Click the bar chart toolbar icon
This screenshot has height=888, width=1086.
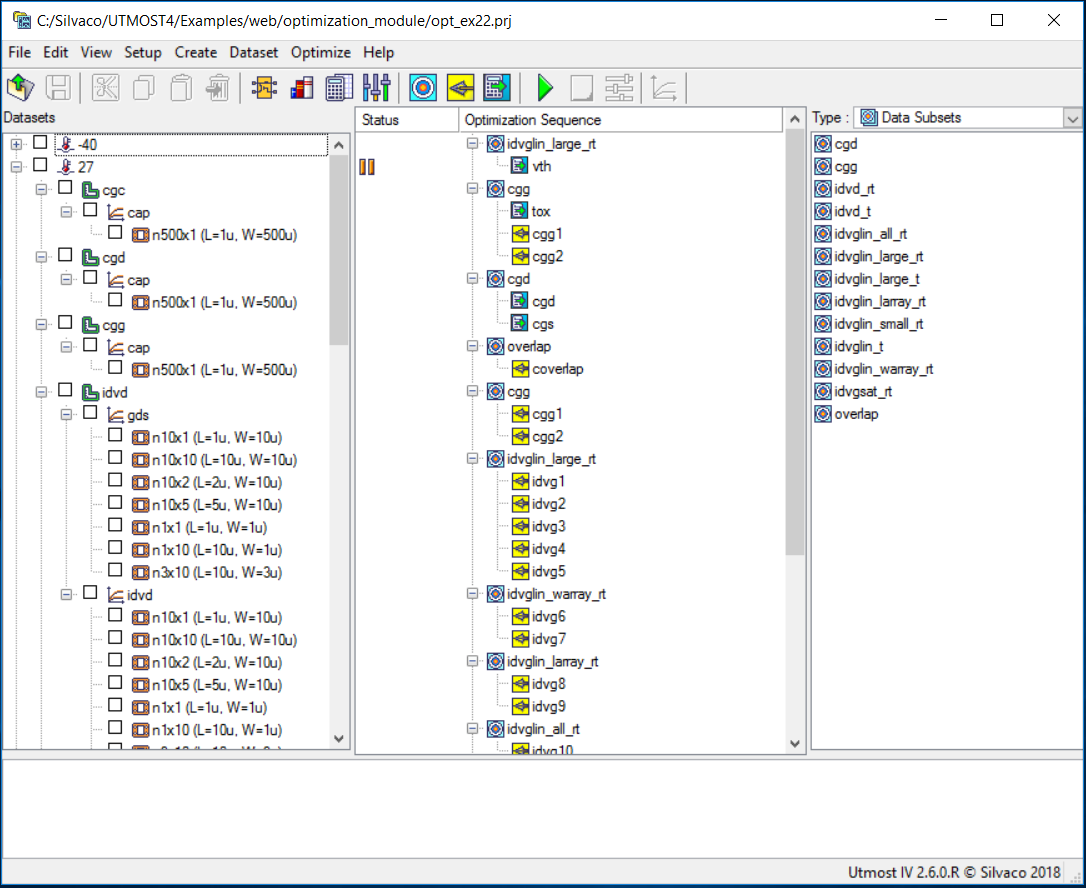(x=301, y=88)
